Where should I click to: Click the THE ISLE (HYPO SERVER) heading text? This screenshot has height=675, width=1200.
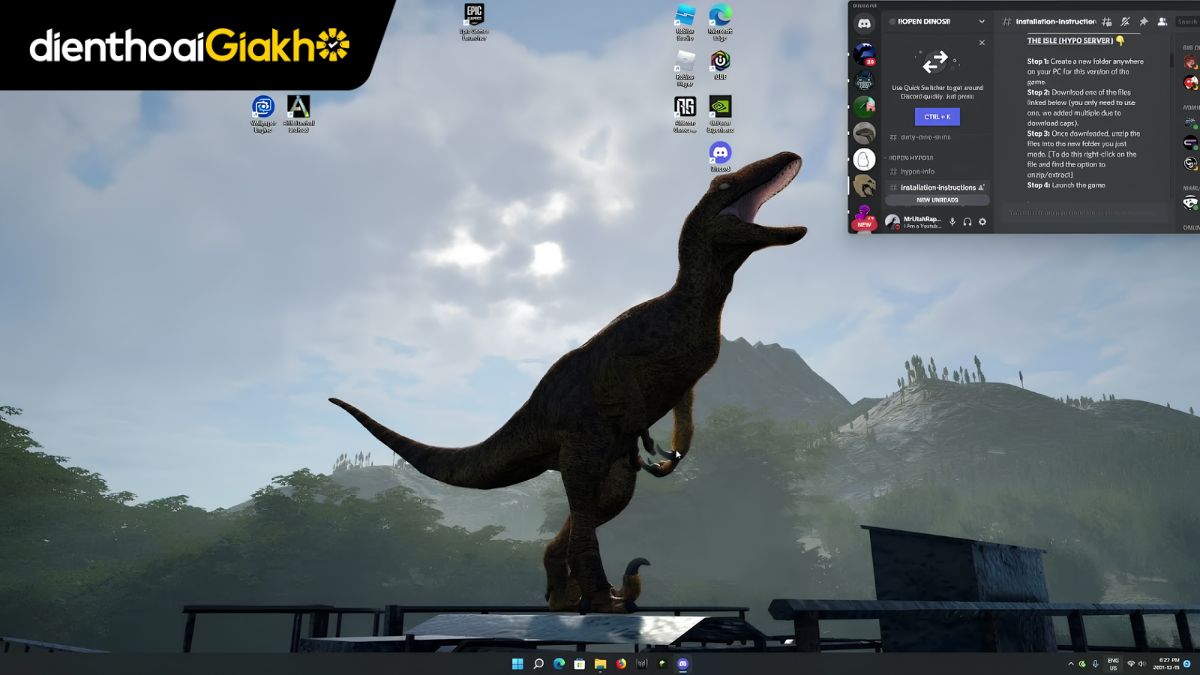click(x=1070, y=41)
